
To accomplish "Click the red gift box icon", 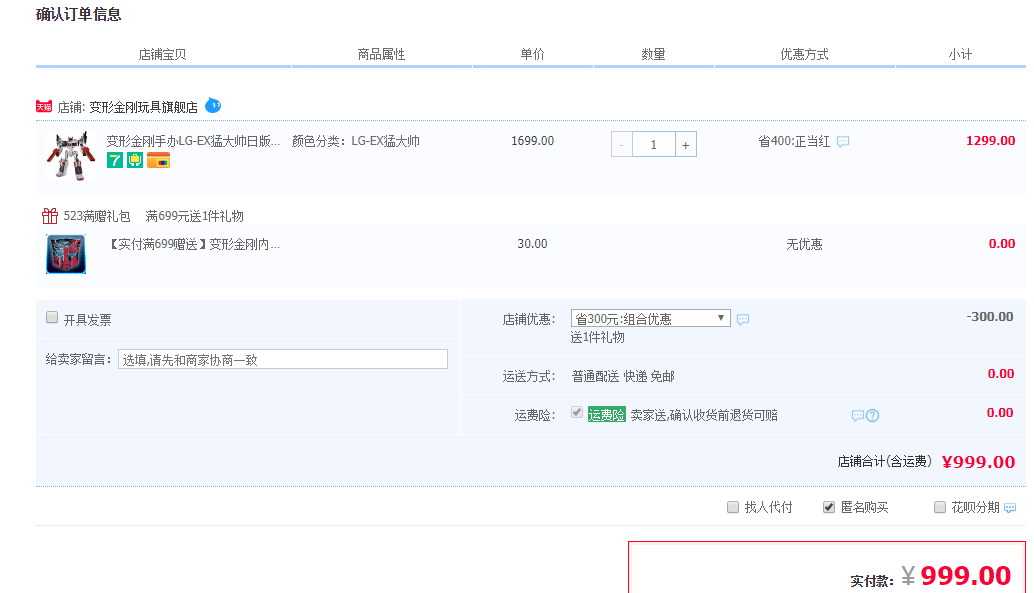I will [50, 216].
